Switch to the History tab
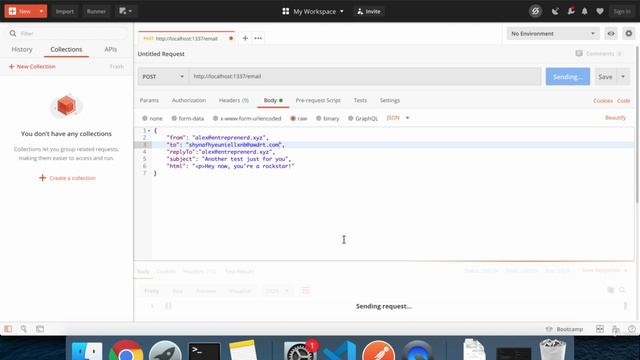Viewport: 640px width, 360px height. click(x=22, y=49)
